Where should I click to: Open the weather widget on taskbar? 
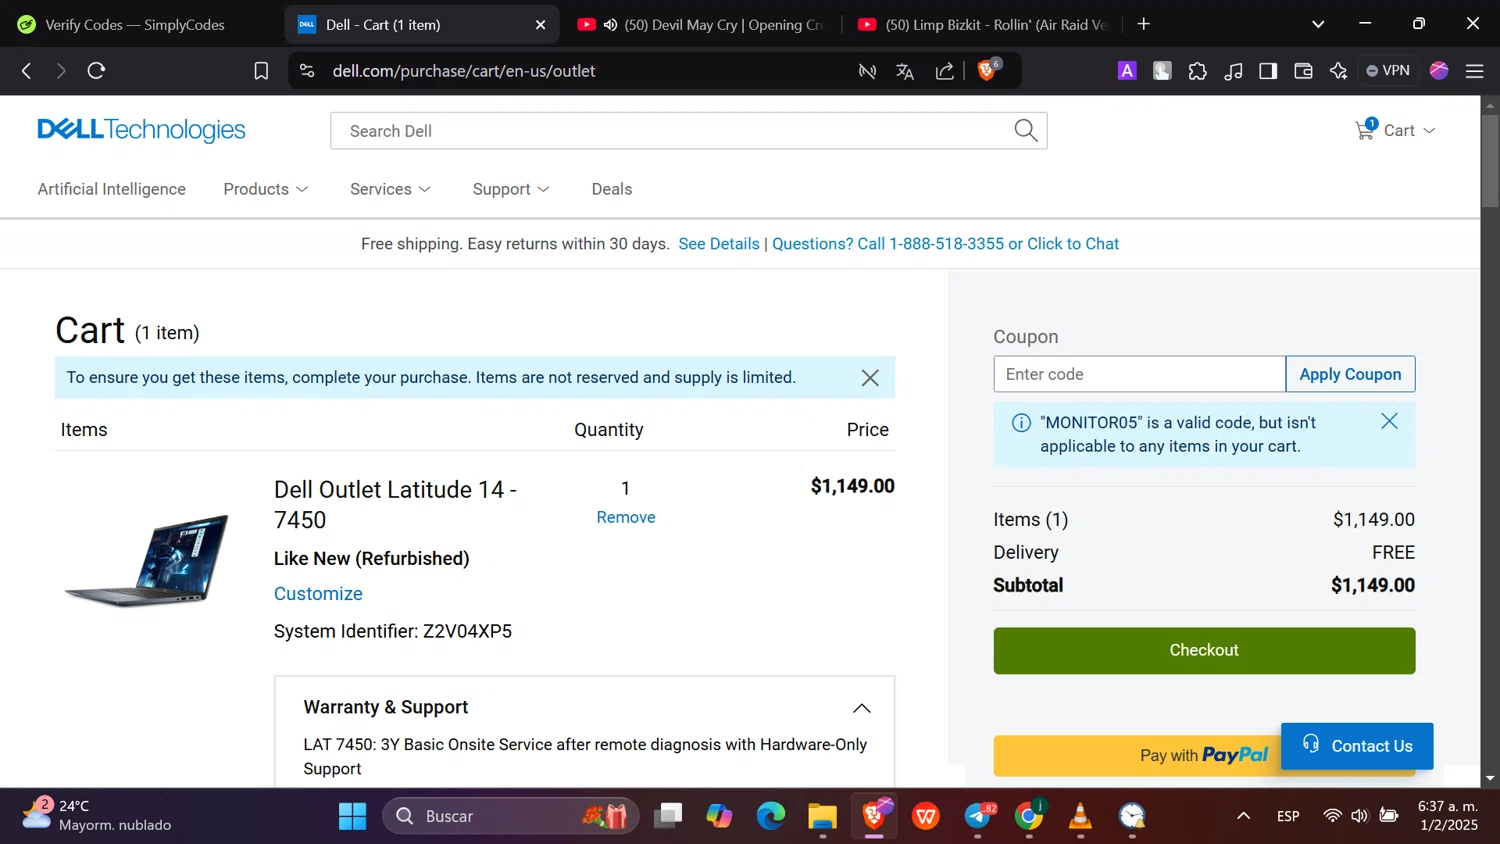(97, 815)
